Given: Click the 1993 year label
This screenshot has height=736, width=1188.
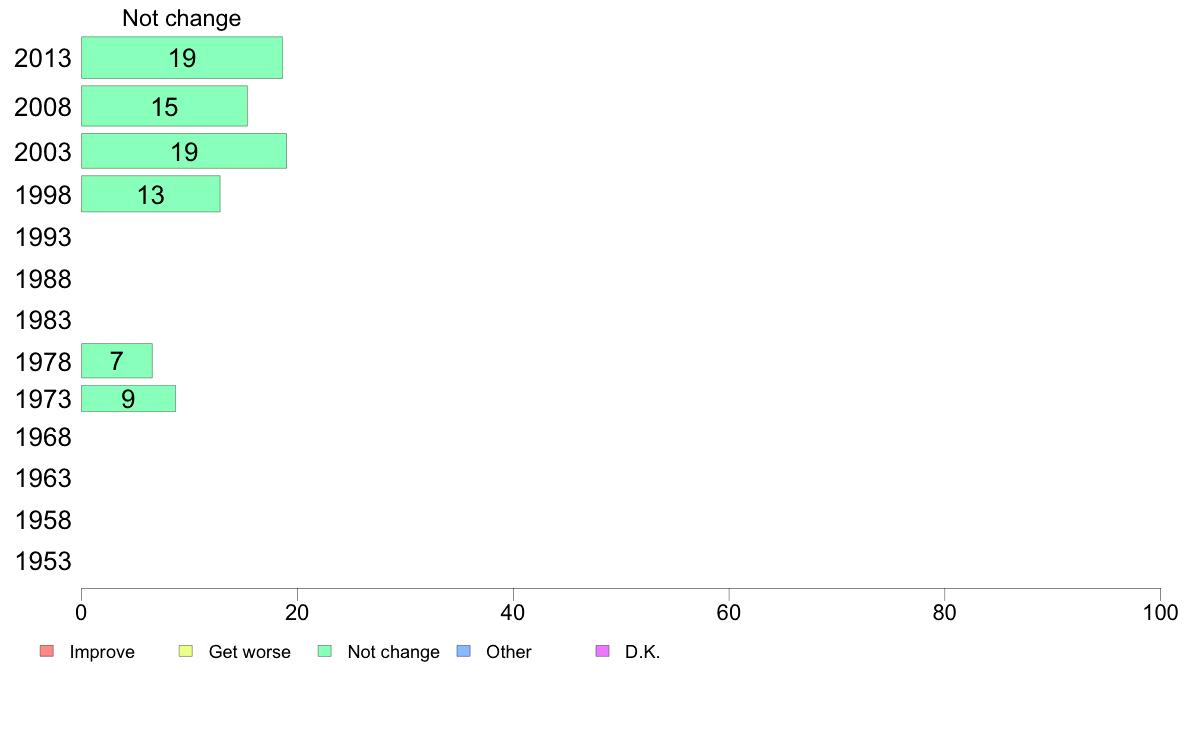Looking at the screenshot, I should pos(43,237).
